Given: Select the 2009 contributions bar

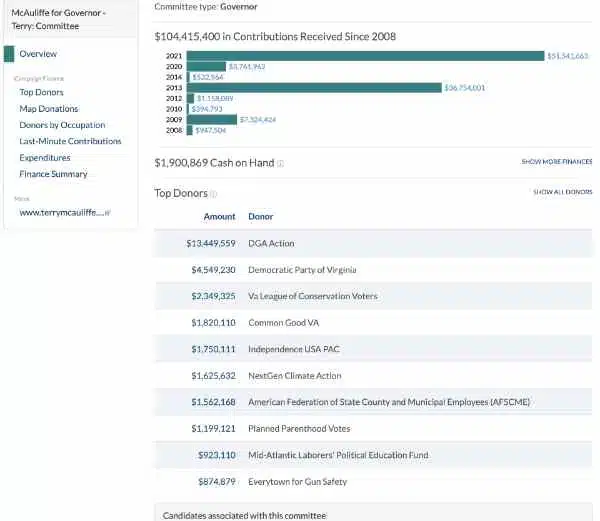Looking at the screenshot, I should click(x=212, y=120).
